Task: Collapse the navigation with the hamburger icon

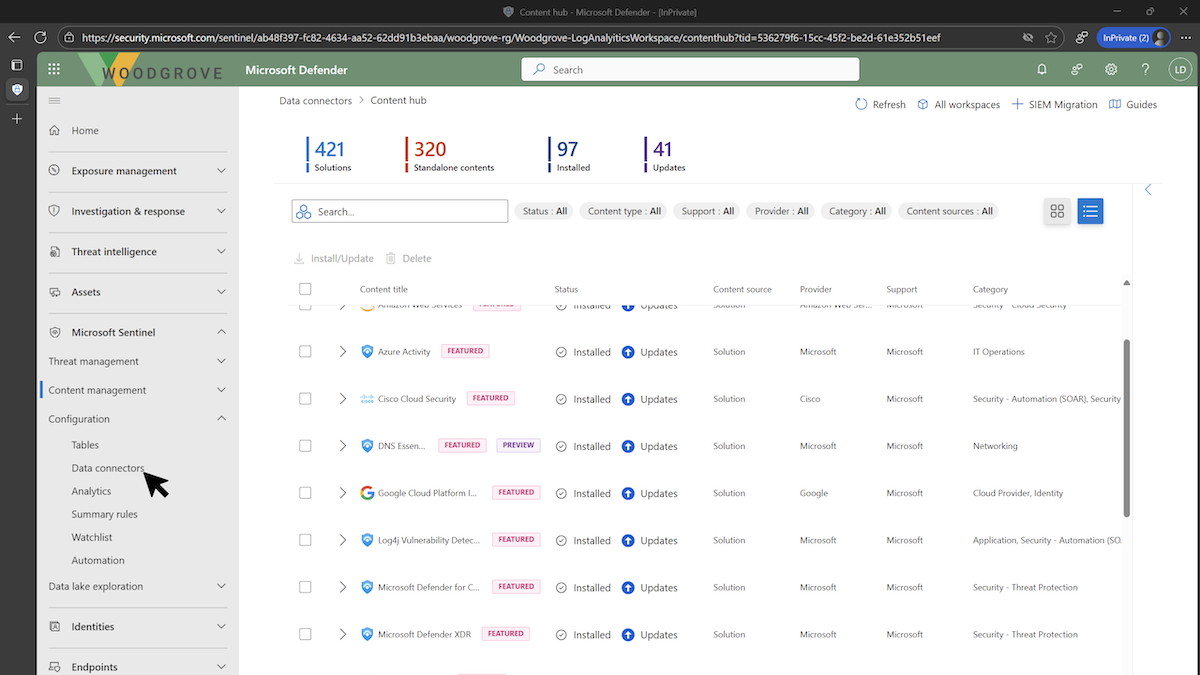Action: pos(54,100)
